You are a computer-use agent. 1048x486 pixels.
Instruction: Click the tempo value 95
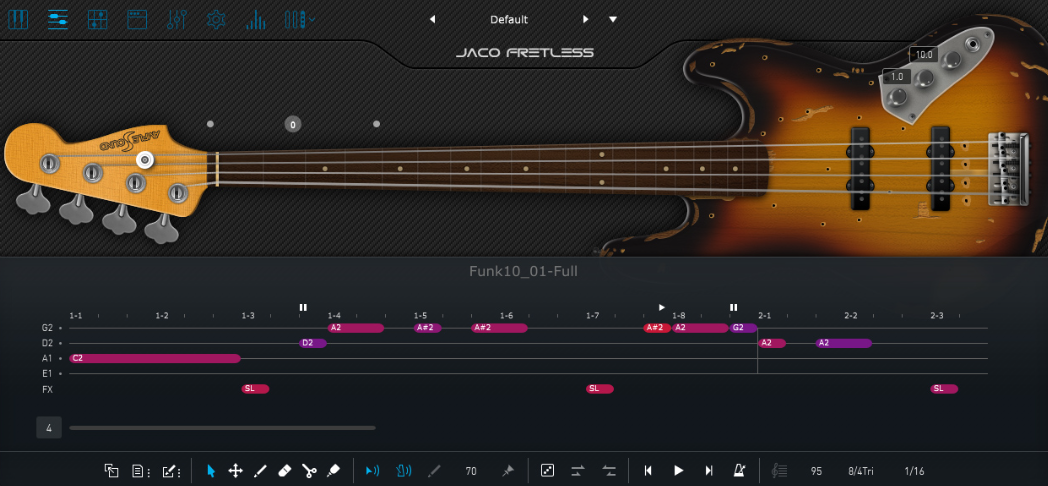tap(816, 471)
